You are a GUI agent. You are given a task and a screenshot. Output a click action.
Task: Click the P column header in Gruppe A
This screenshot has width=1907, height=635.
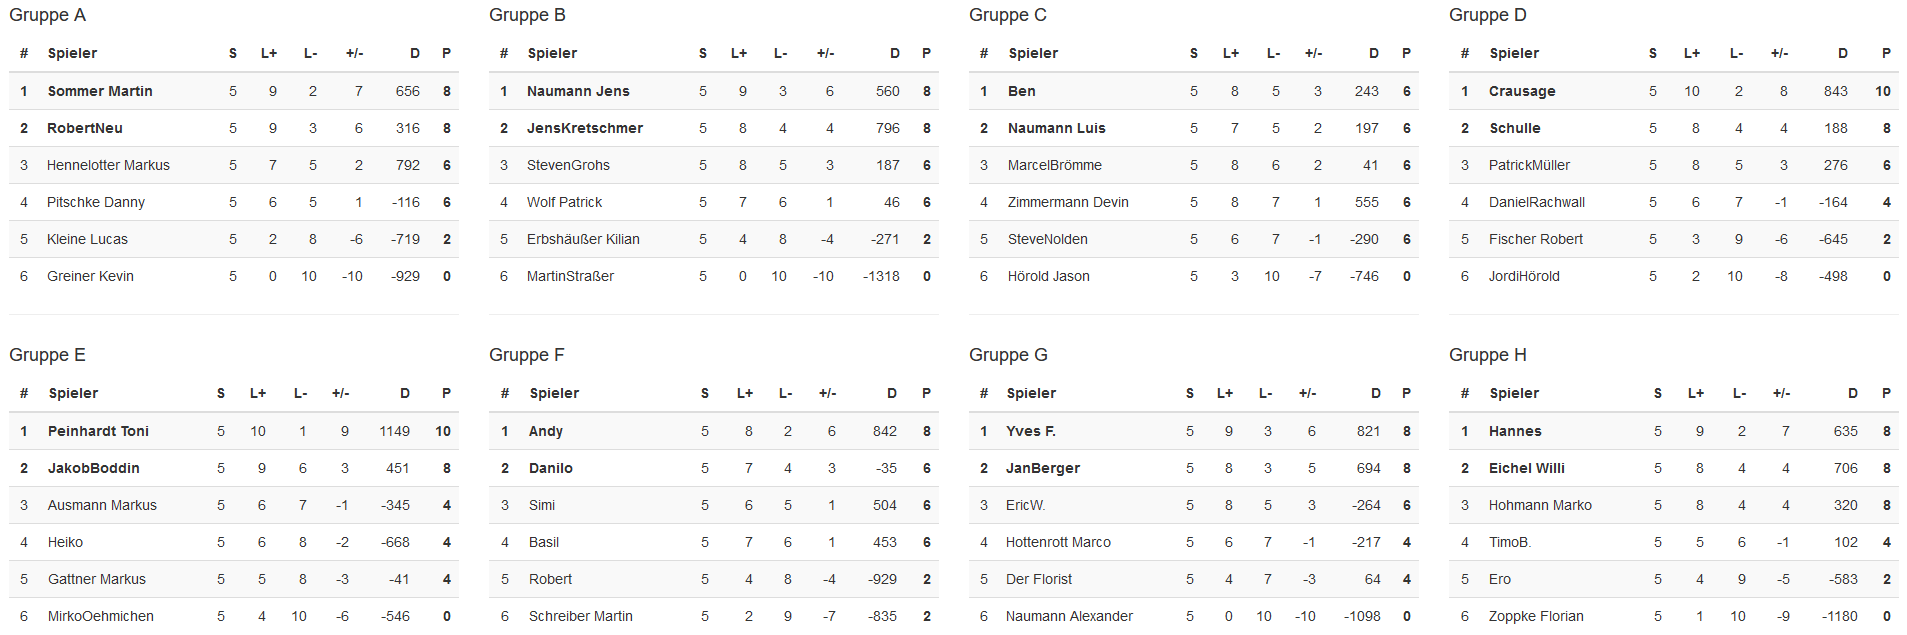446,53
